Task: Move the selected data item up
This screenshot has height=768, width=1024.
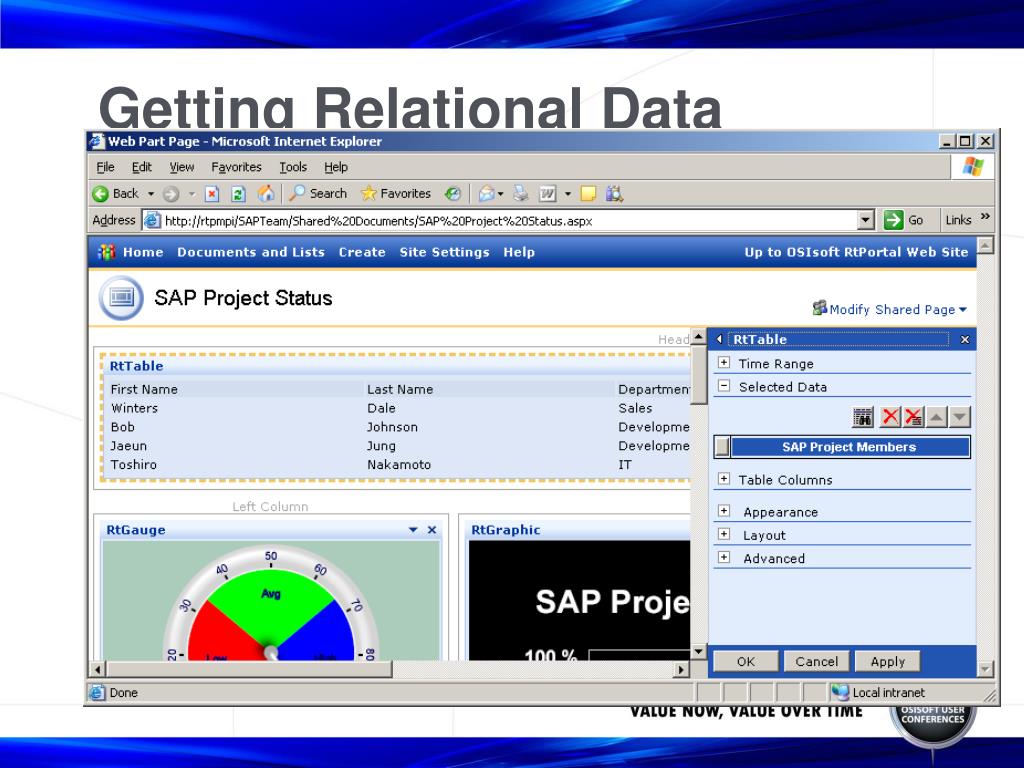Action: [x=936, y=417]
